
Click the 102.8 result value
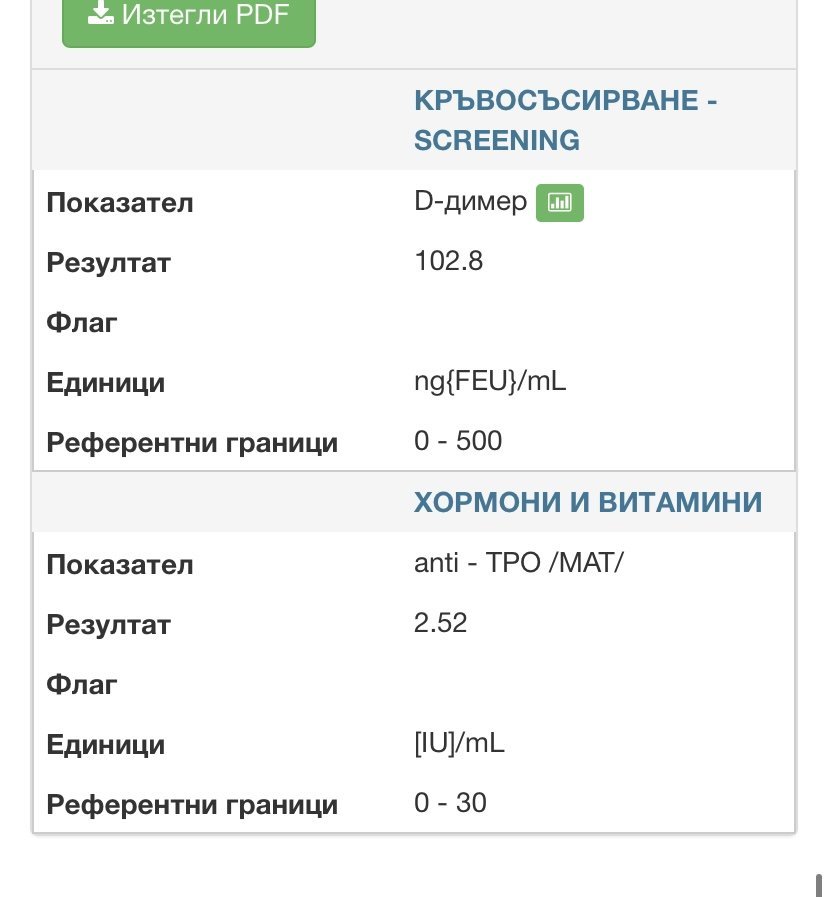(448, 262)
